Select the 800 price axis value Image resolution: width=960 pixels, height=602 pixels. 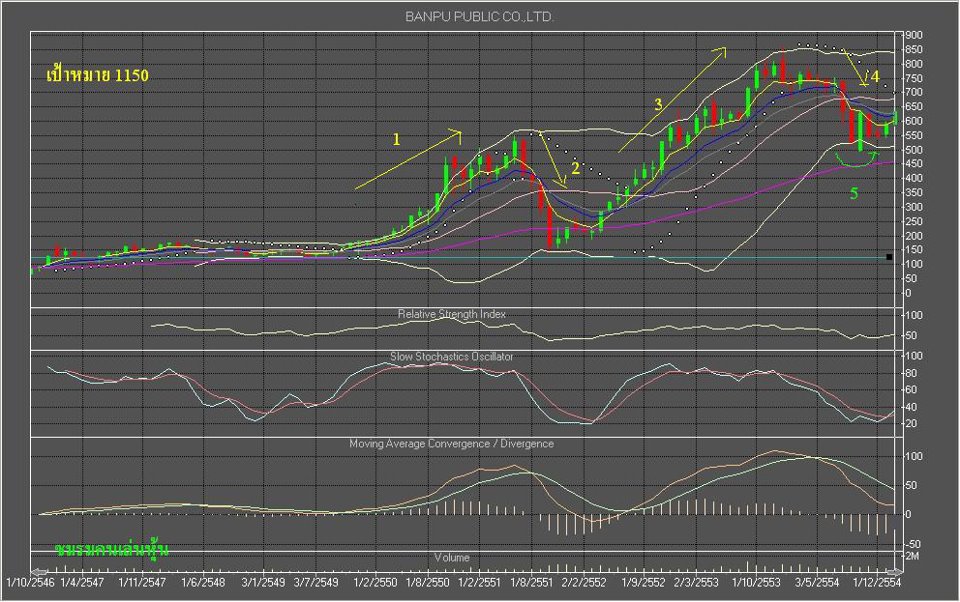point(913,64)
